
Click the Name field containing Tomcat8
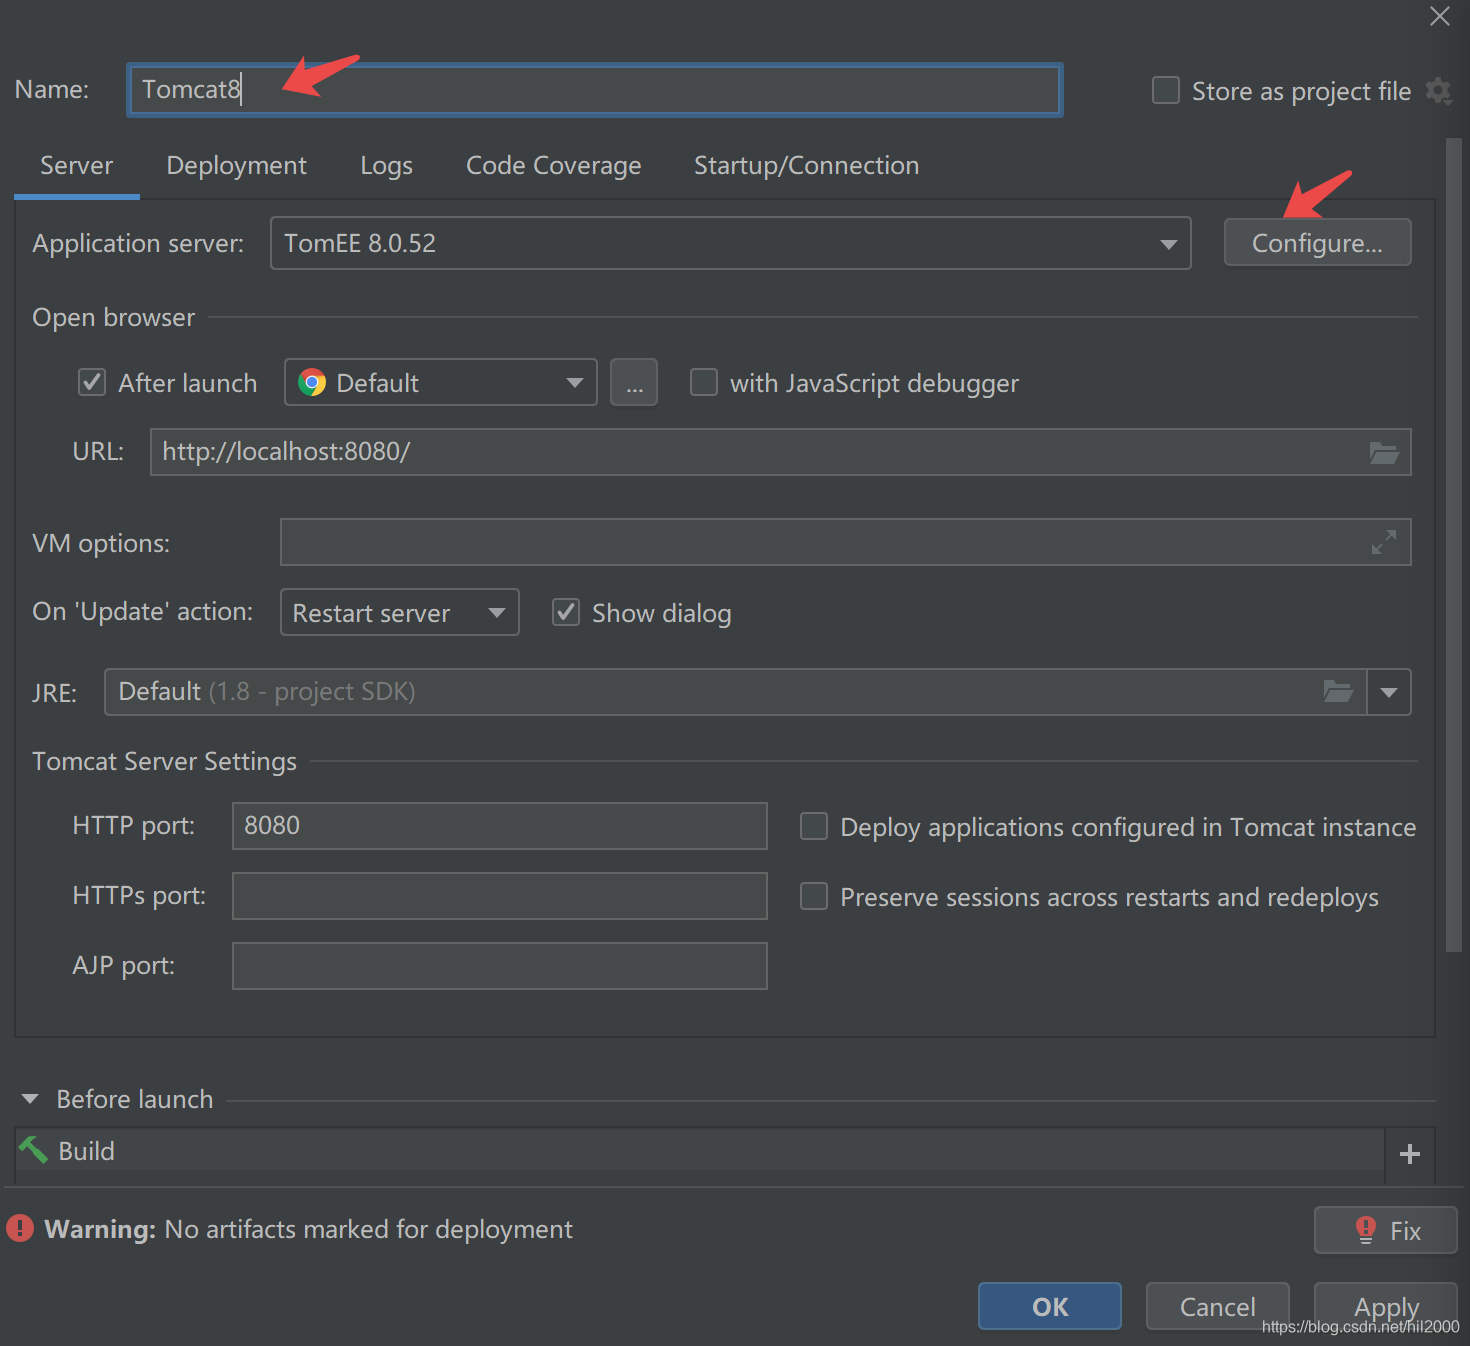click(x=595, y=90)
